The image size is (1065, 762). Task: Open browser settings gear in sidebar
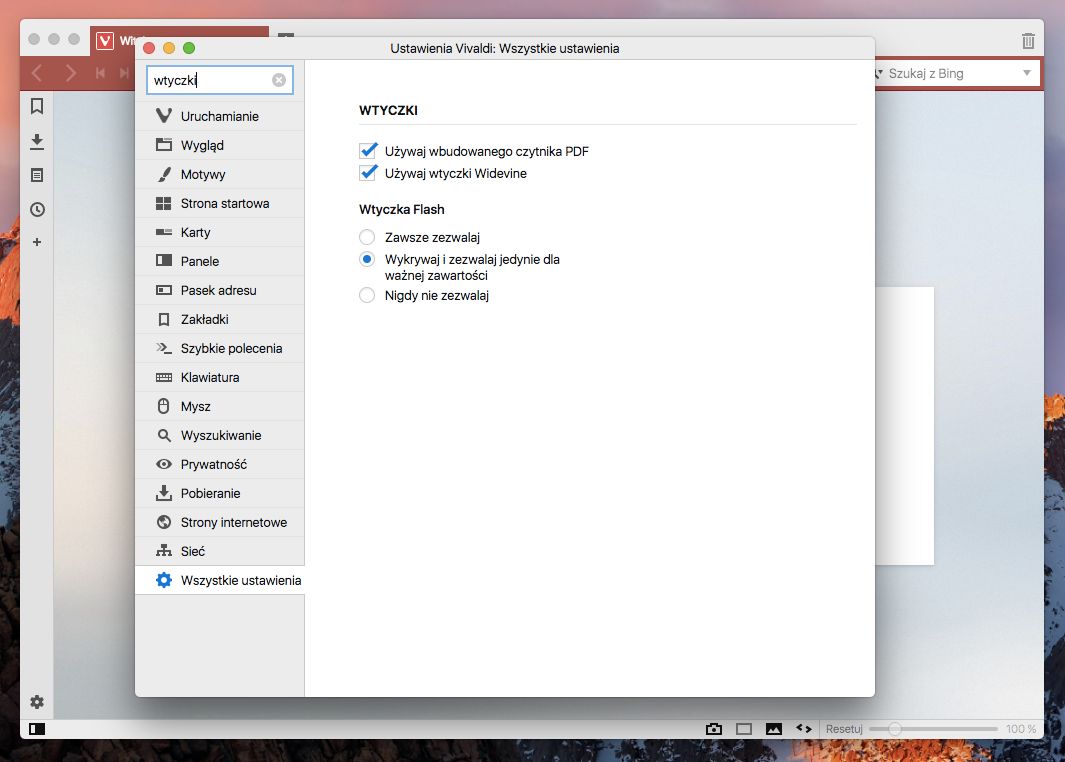[x=37, y=702]
